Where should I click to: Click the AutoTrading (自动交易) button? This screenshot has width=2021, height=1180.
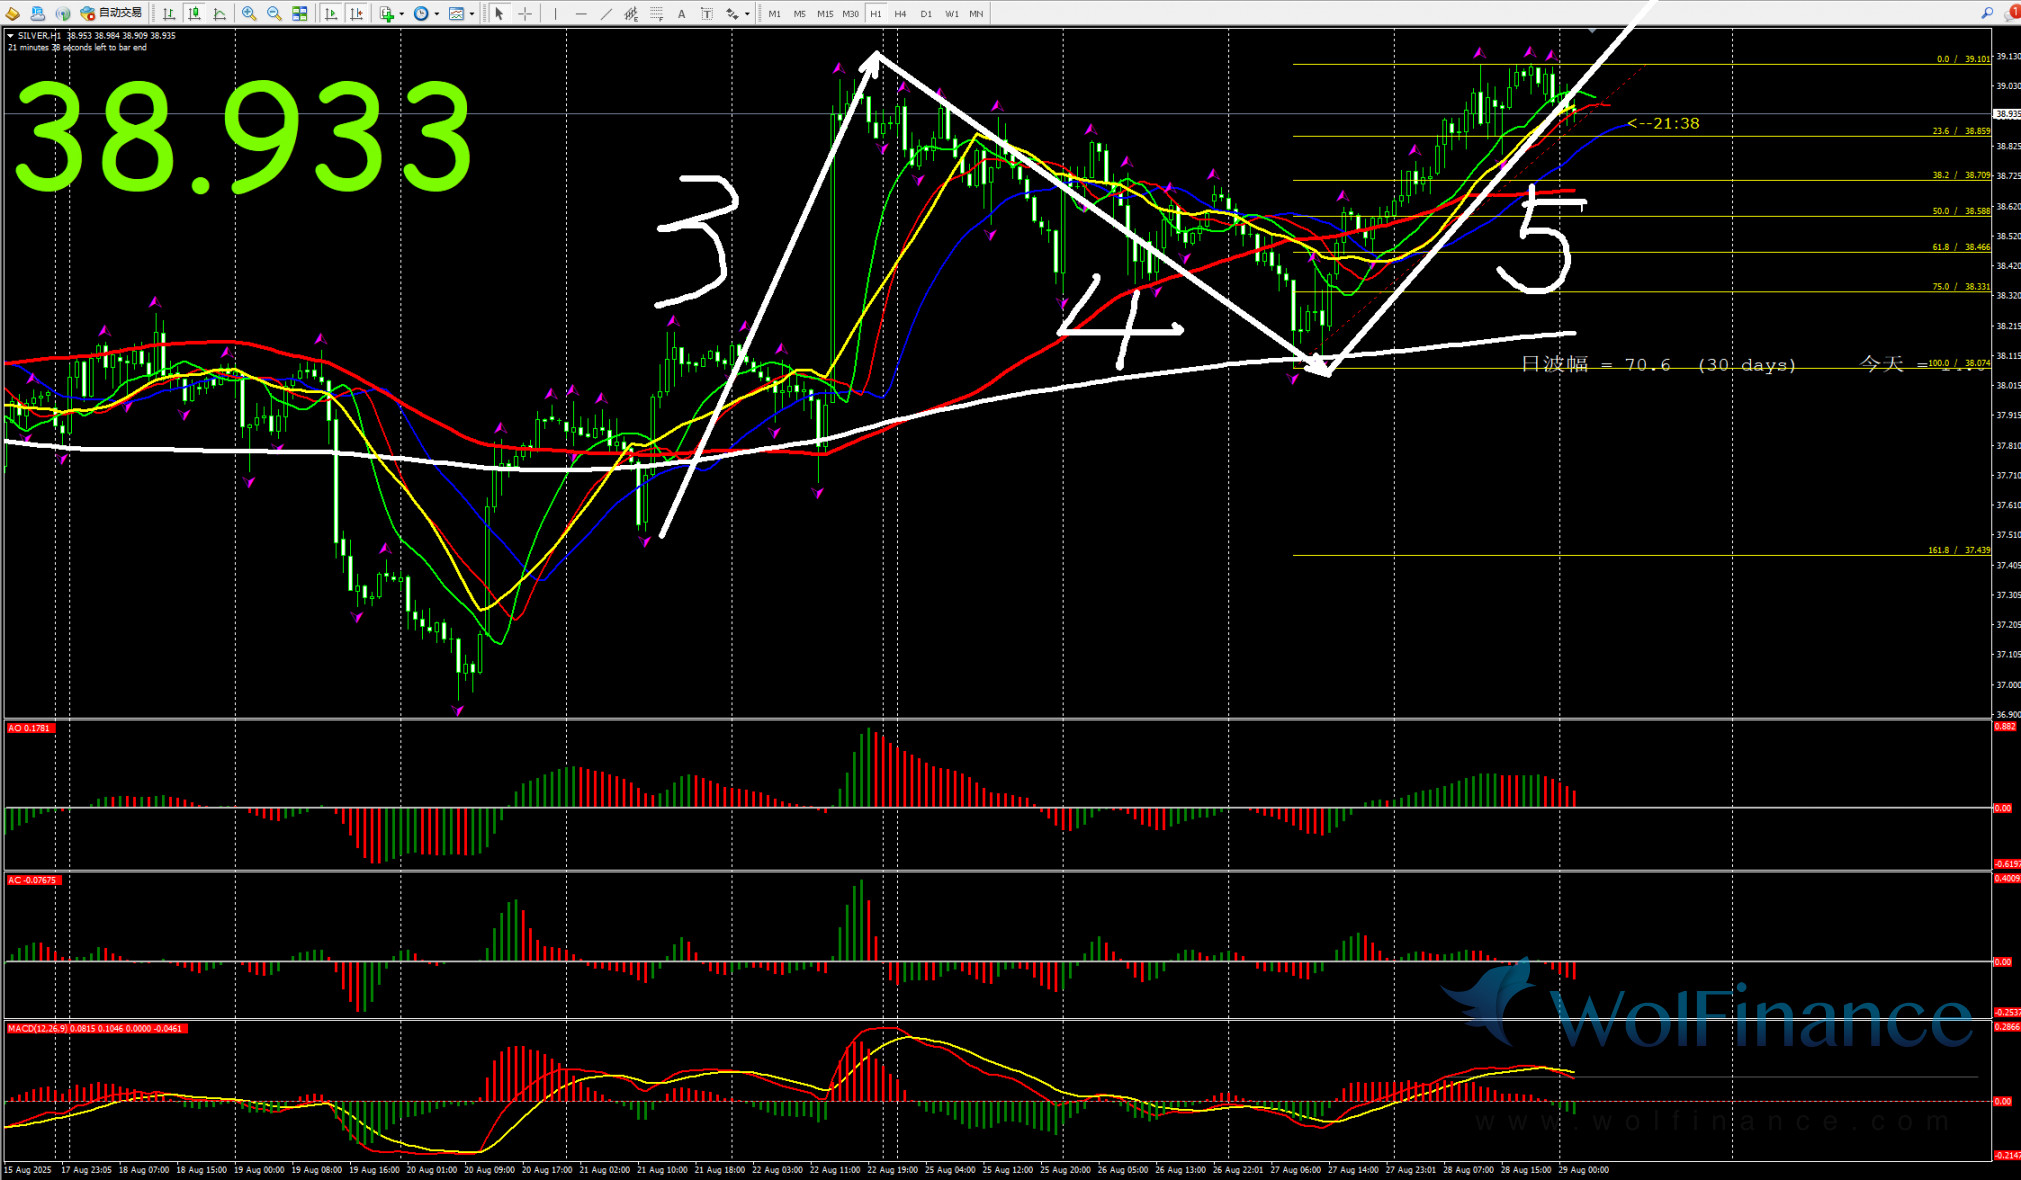[x=112, y=13]
